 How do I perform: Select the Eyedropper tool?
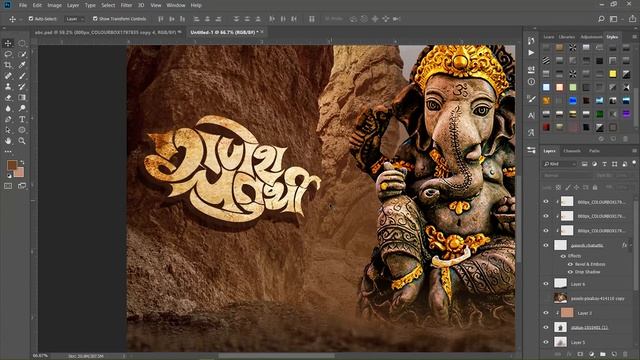click(x=22, y=65)
